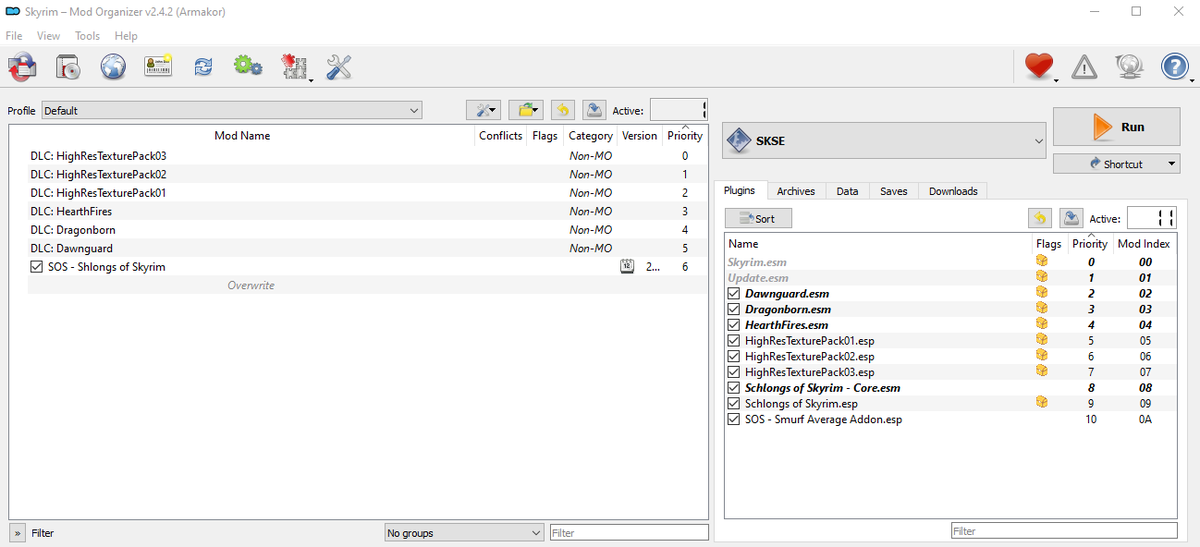Click the Sort plugins button
Viewport: 1200px width, 547px height.
(x=758, y=218)
